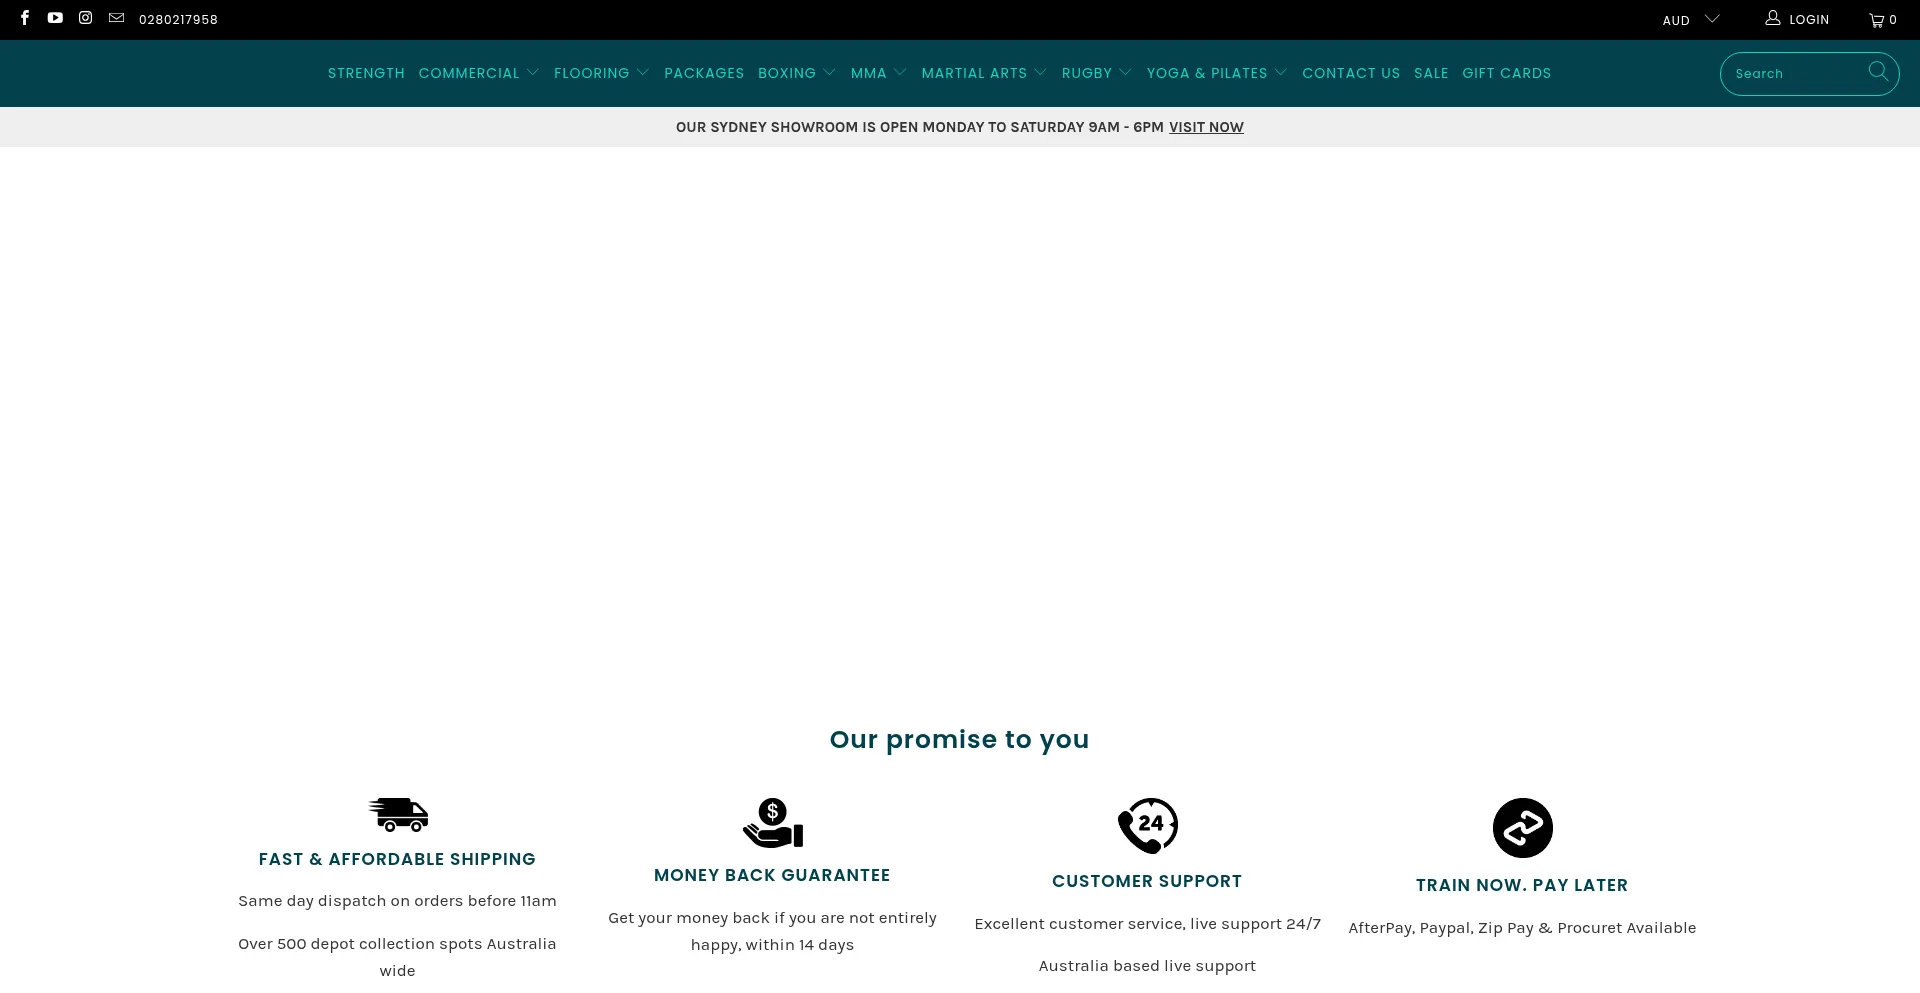Click the money back guarantee icon
Image resolution: width=1920 pixels, height=993 pixels.
772,823
